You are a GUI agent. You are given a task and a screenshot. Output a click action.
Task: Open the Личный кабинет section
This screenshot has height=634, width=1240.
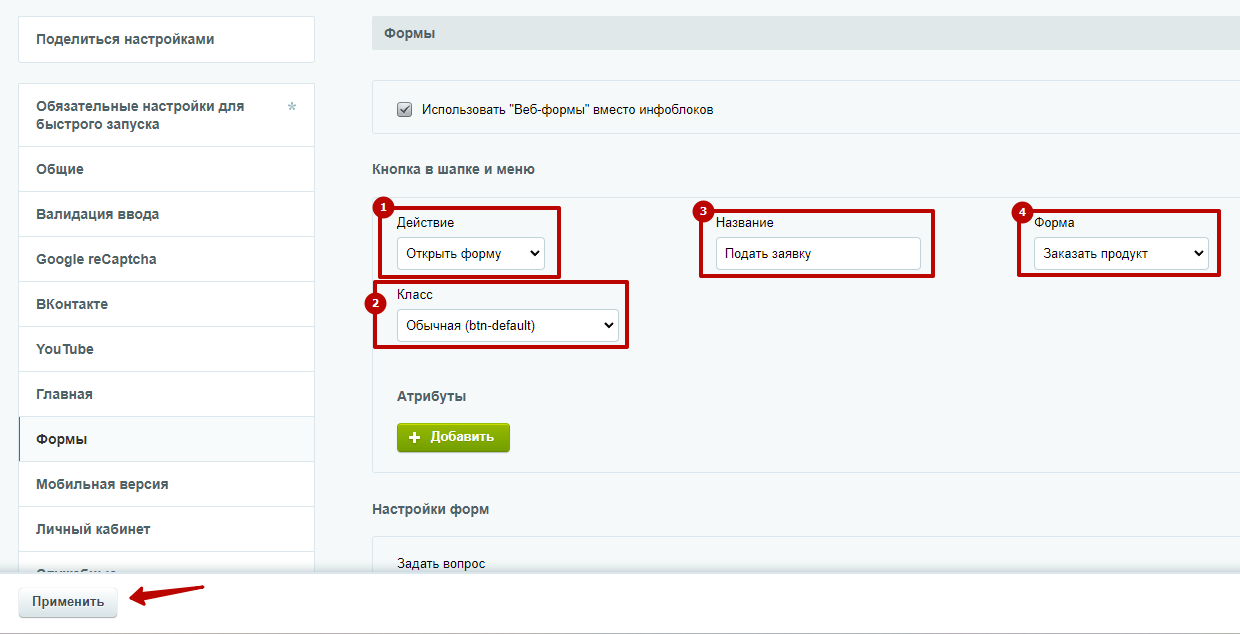(166, 529)
